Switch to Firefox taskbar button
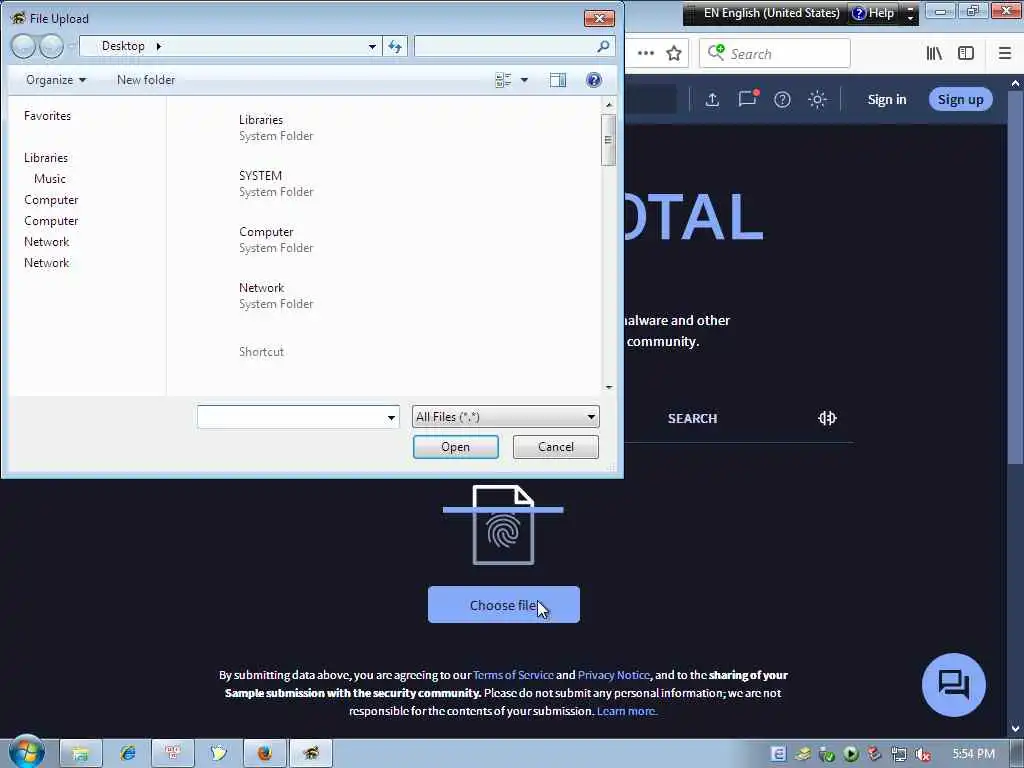The width and height of the screenshot is (1024, 768). pyautogui.click(x=264, y=753)
